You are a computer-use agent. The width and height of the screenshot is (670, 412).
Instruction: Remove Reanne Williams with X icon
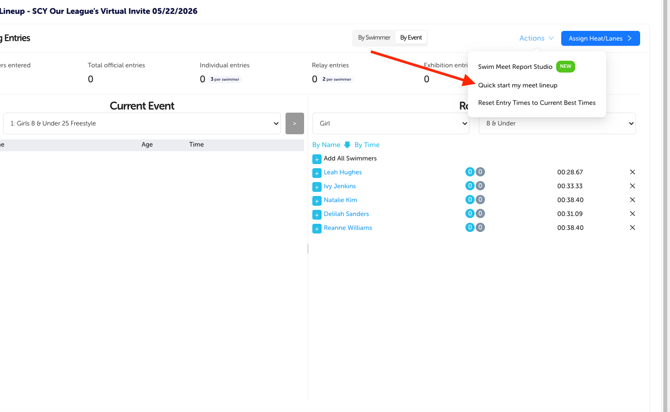coord(632,228)
